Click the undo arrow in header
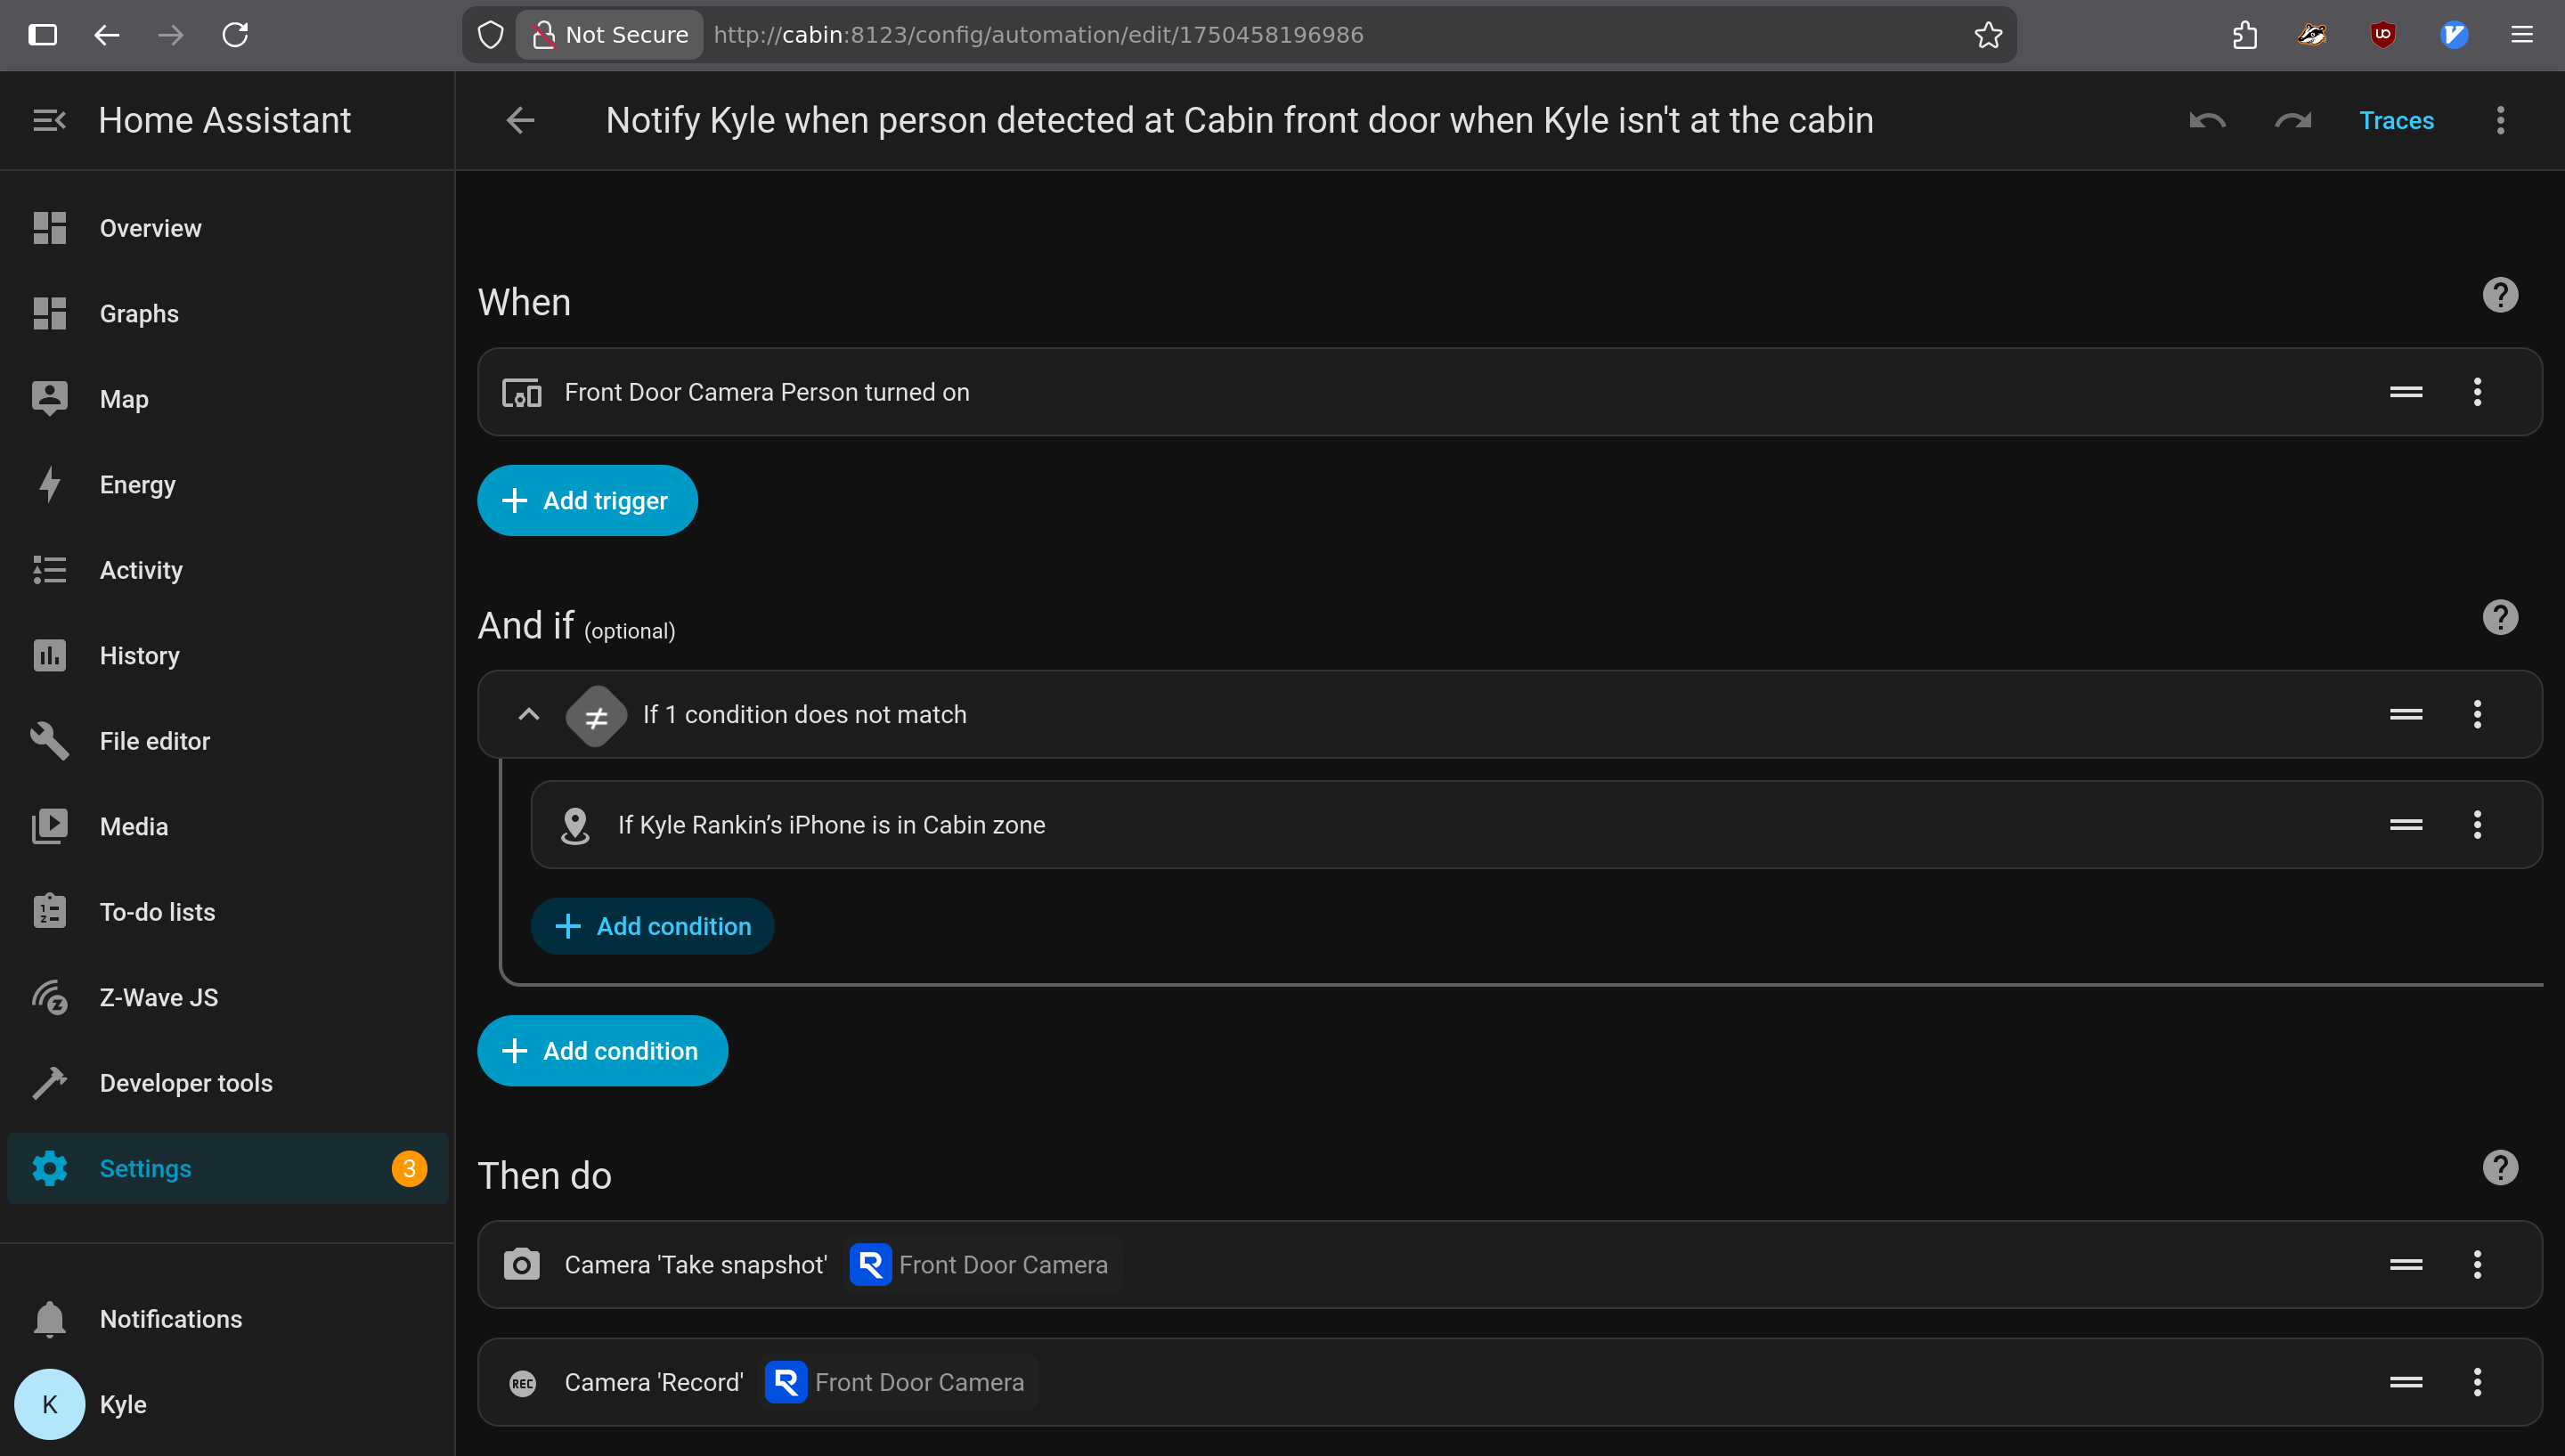This screenshot has height=1456, width=2565. (x=2207, y=121)
